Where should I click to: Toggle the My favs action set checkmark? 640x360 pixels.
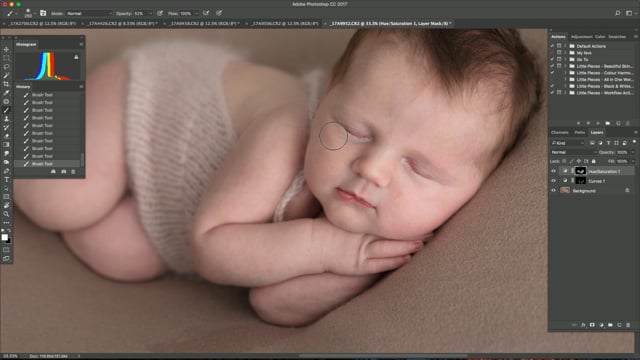tap(552, 53)
